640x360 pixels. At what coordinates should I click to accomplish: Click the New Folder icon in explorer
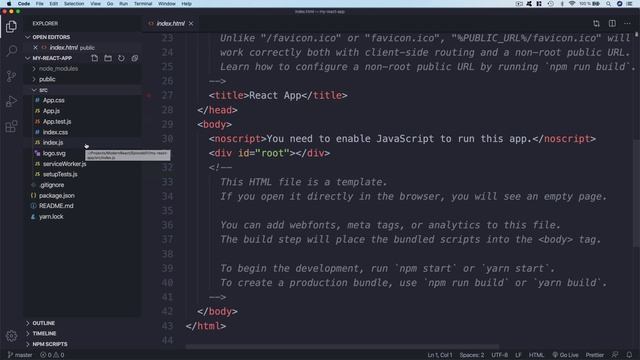(x=108, y=58)
